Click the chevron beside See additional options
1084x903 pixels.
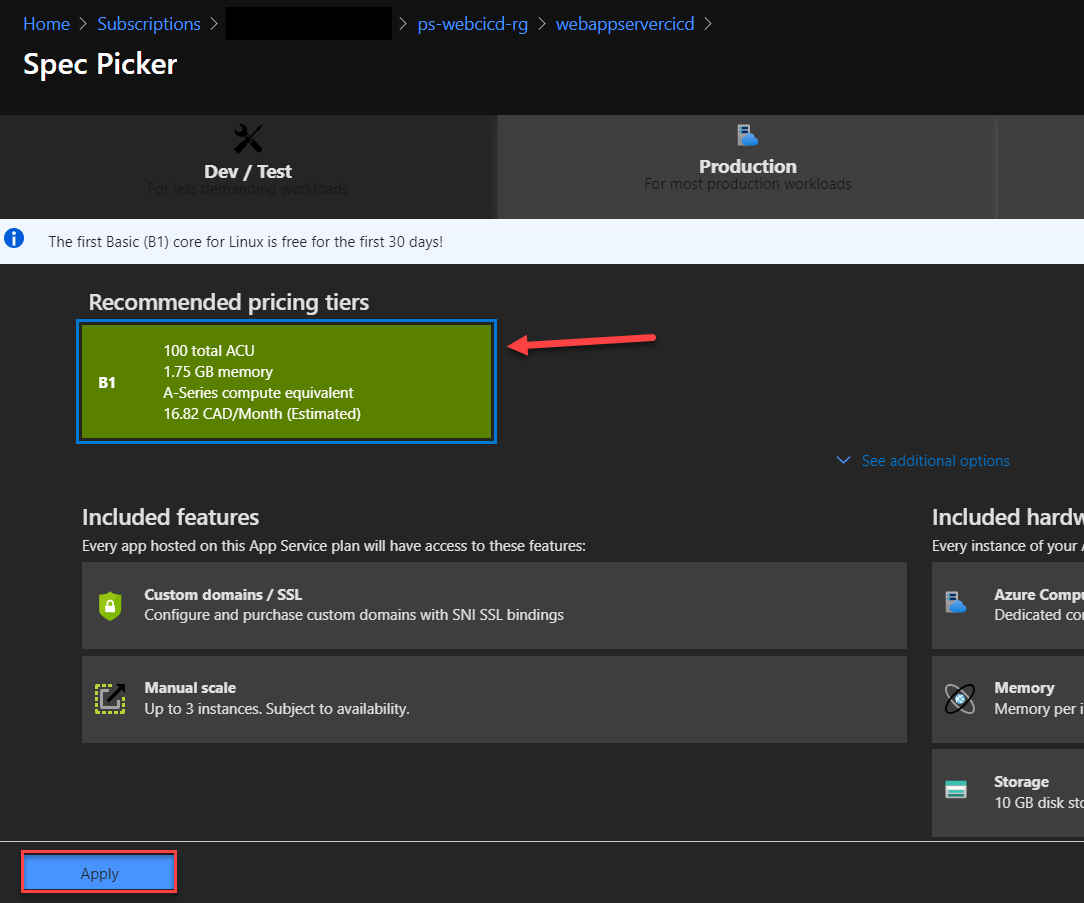pyautogui.click(x=843, y=460)
